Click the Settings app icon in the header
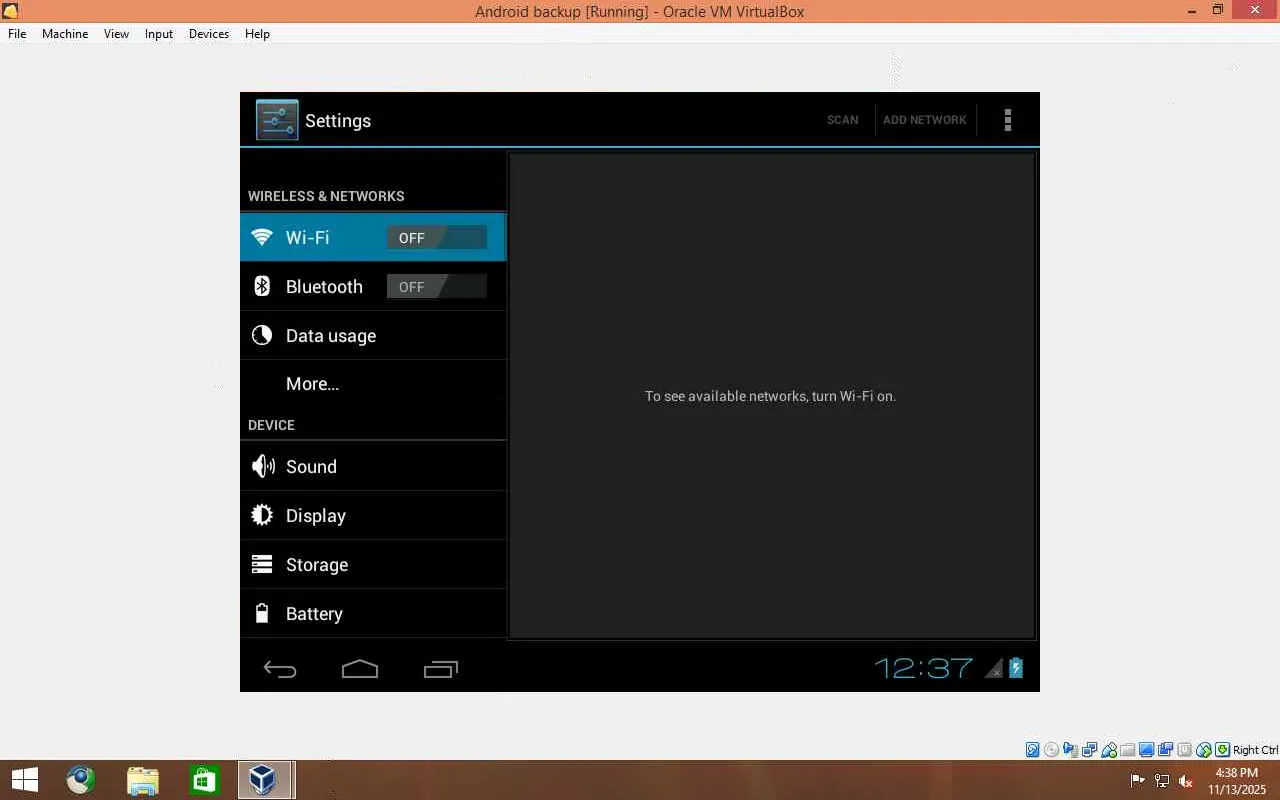 (x=277, y=120)
